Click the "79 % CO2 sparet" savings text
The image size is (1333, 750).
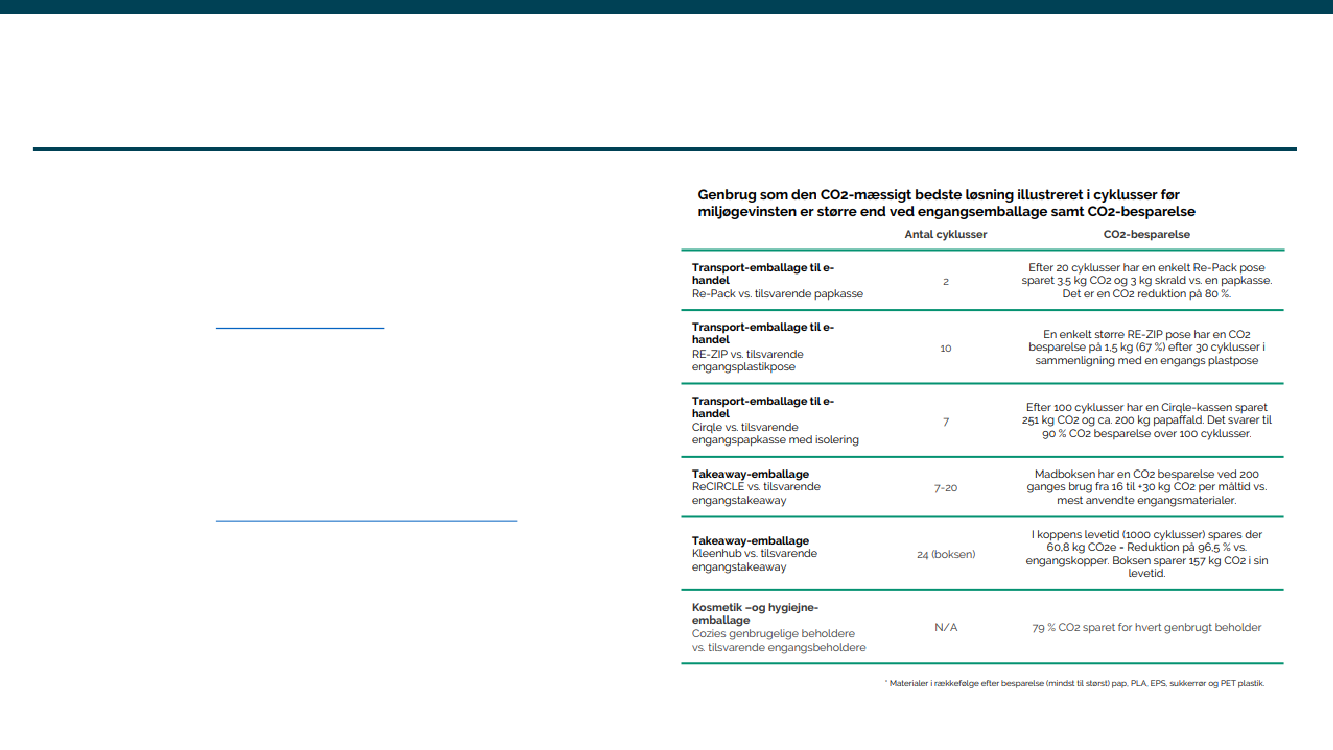pos(1146,628)
